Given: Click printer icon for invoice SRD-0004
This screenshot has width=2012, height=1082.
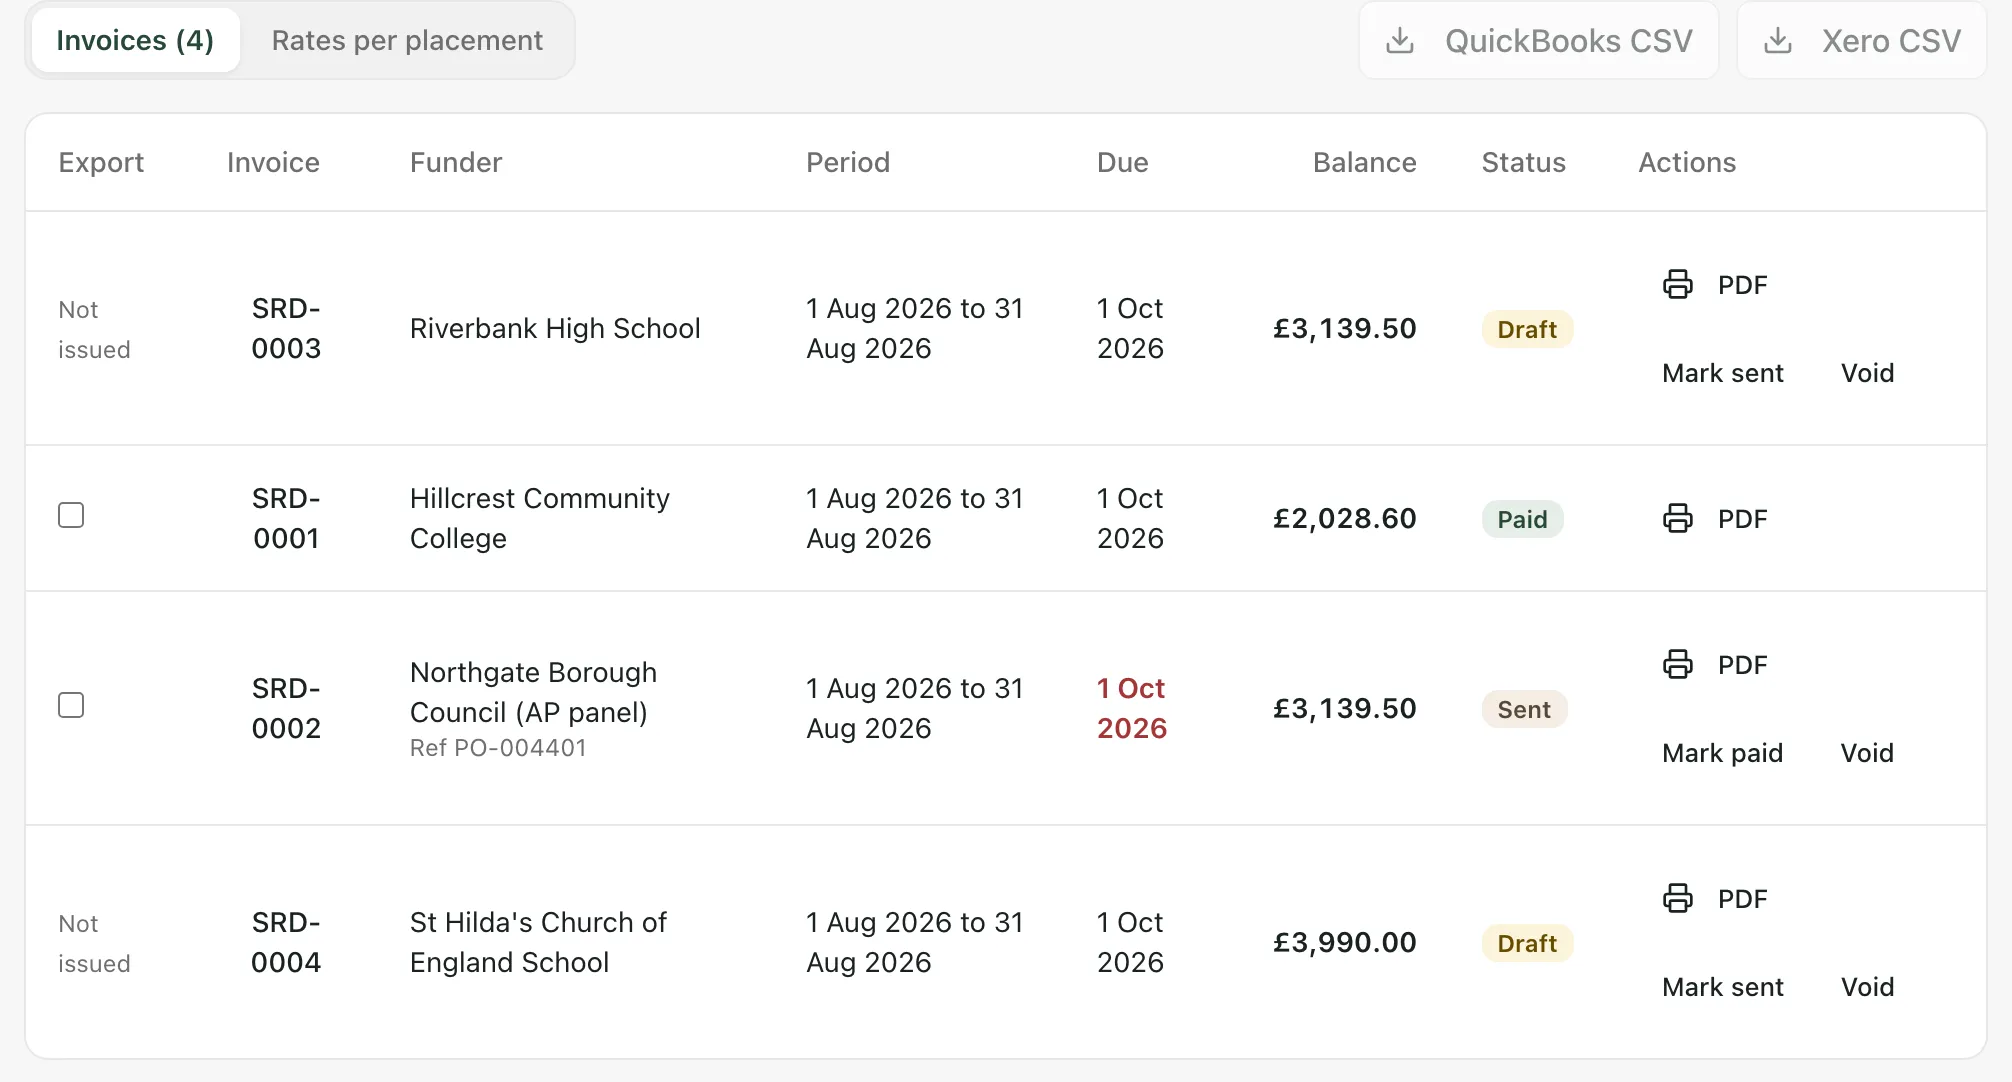Looking at the screenshot, I should 1678,899.
